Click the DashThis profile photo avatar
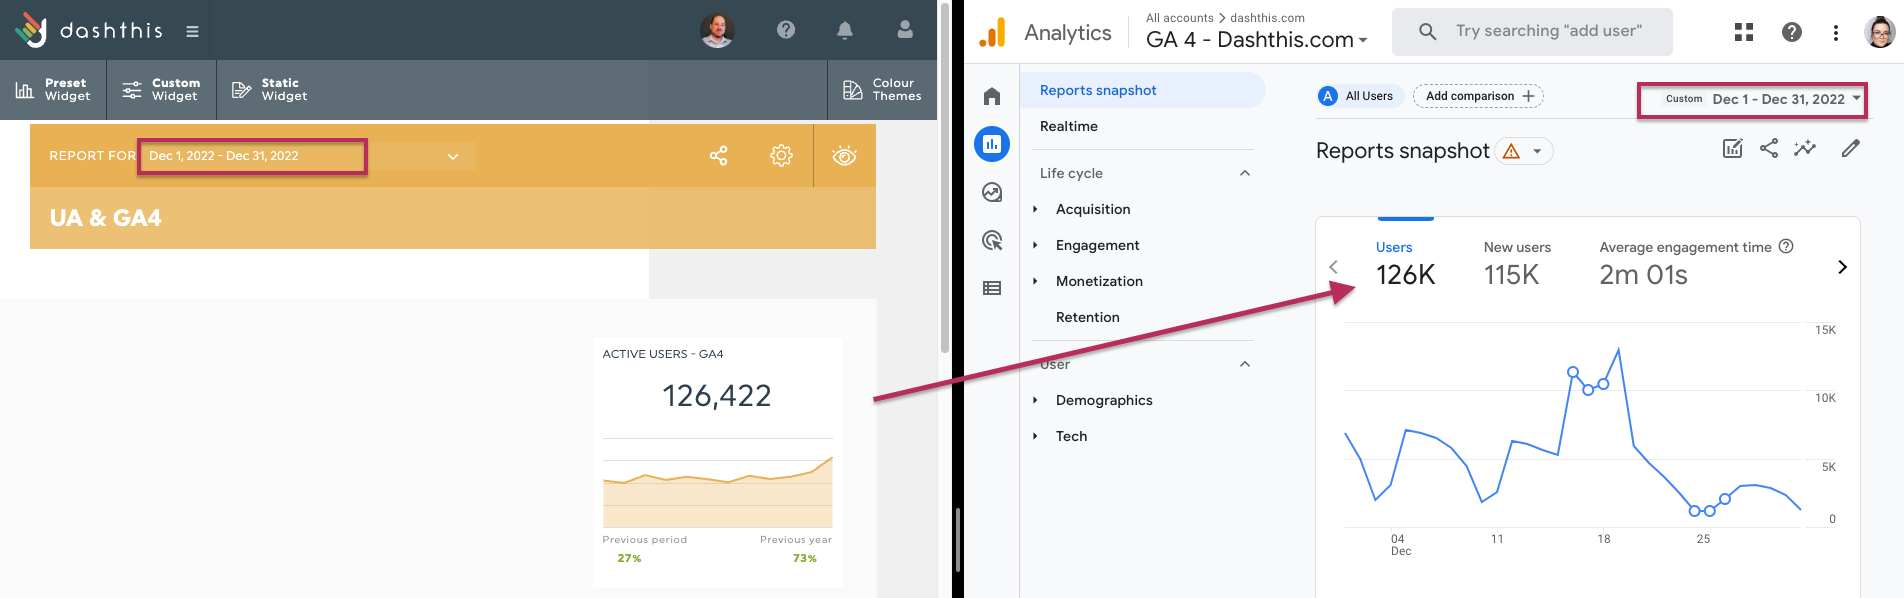Viewport: 1904px width, 598px height. point(717,30)
